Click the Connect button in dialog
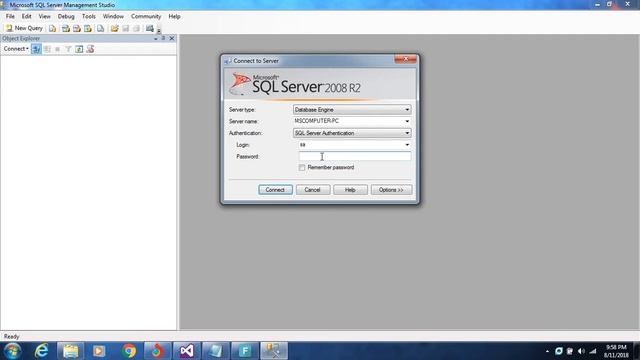Viewport: 640px width, 360px height. click(275, 190)
